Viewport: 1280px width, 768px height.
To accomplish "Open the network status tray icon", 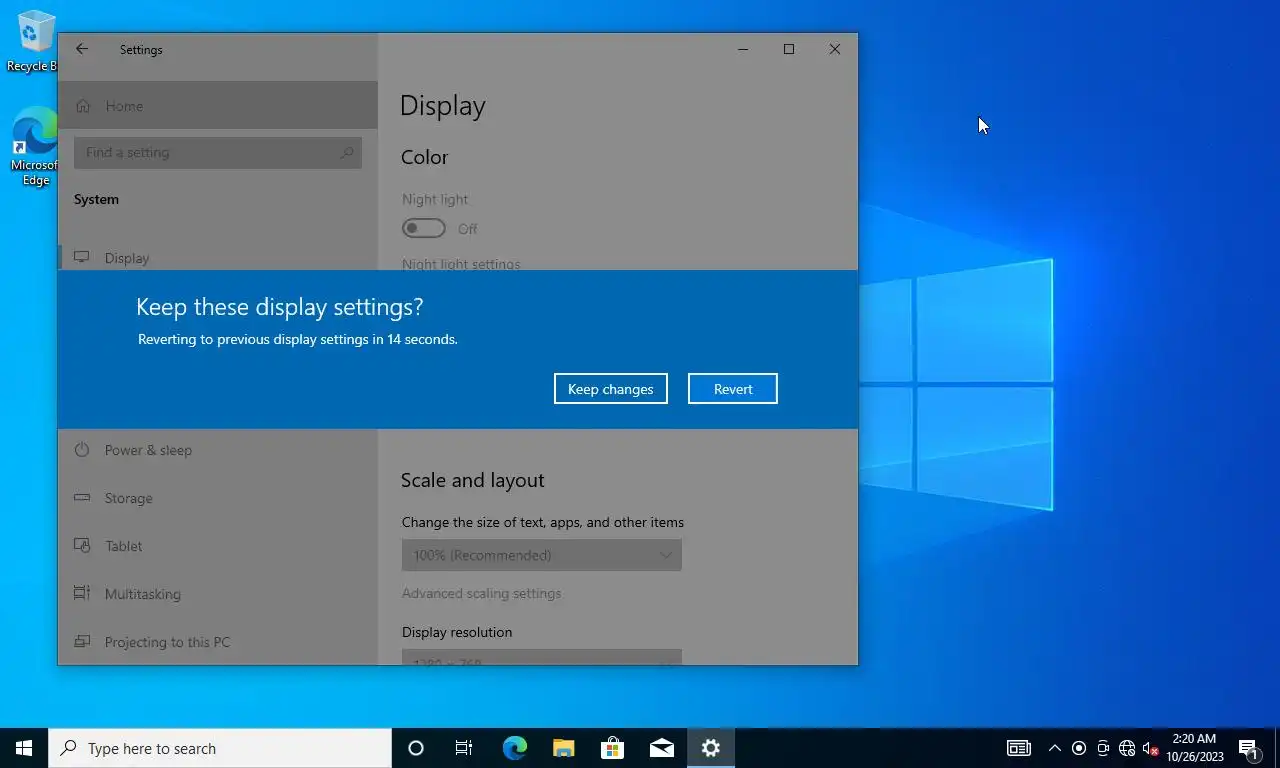I will click(1127, 748).
